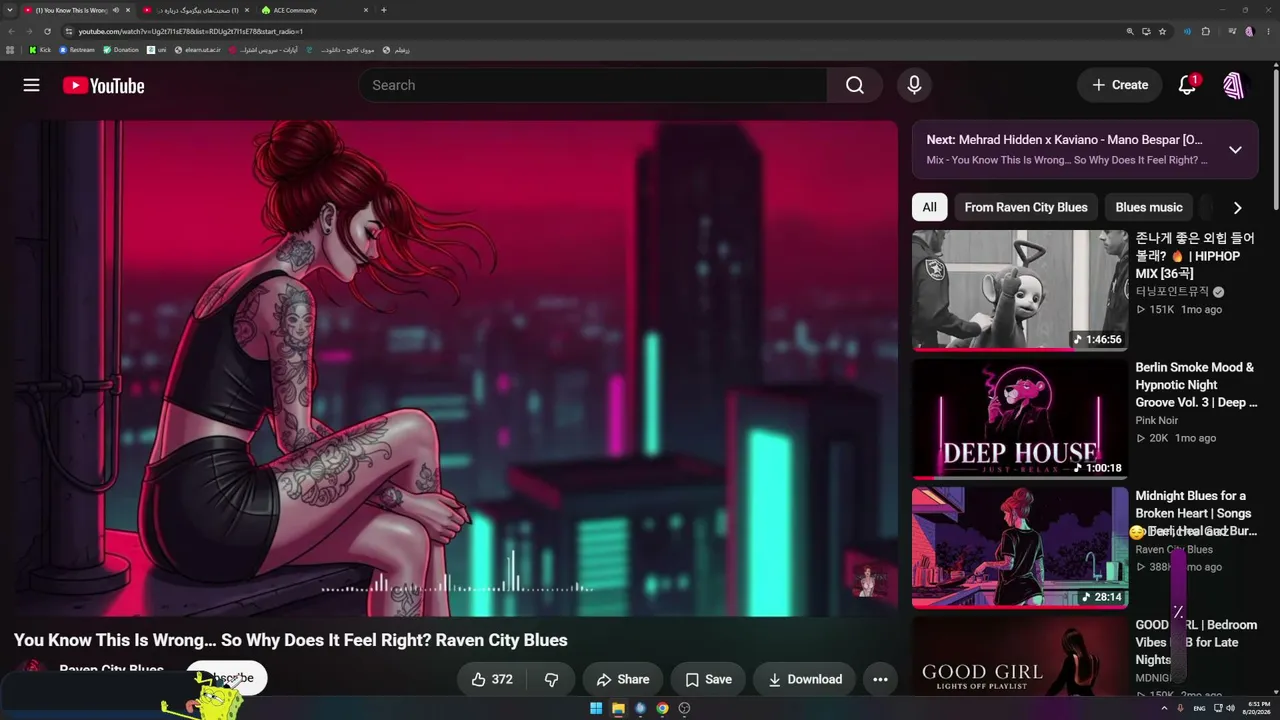Open the elearn.ut.ac.ir bookmark
The image size is (1280, 720).
click(x=197, y=49)
